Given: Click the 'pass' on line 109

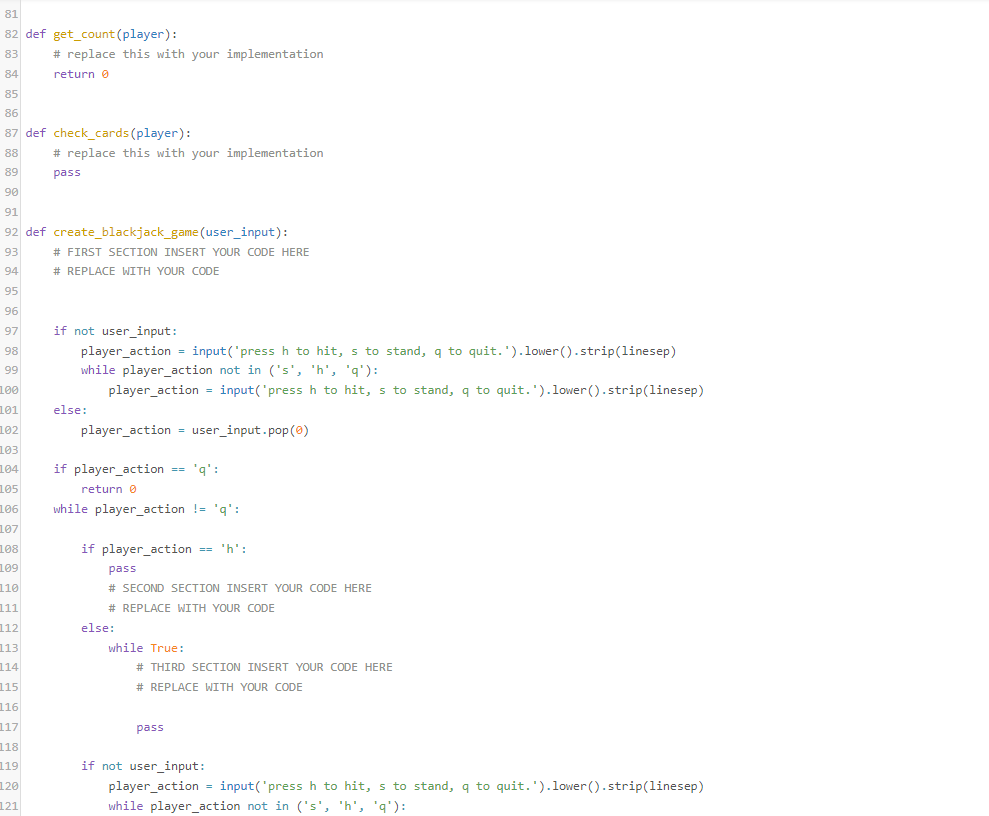Looking at the screenshot, I should coord(122,568).
